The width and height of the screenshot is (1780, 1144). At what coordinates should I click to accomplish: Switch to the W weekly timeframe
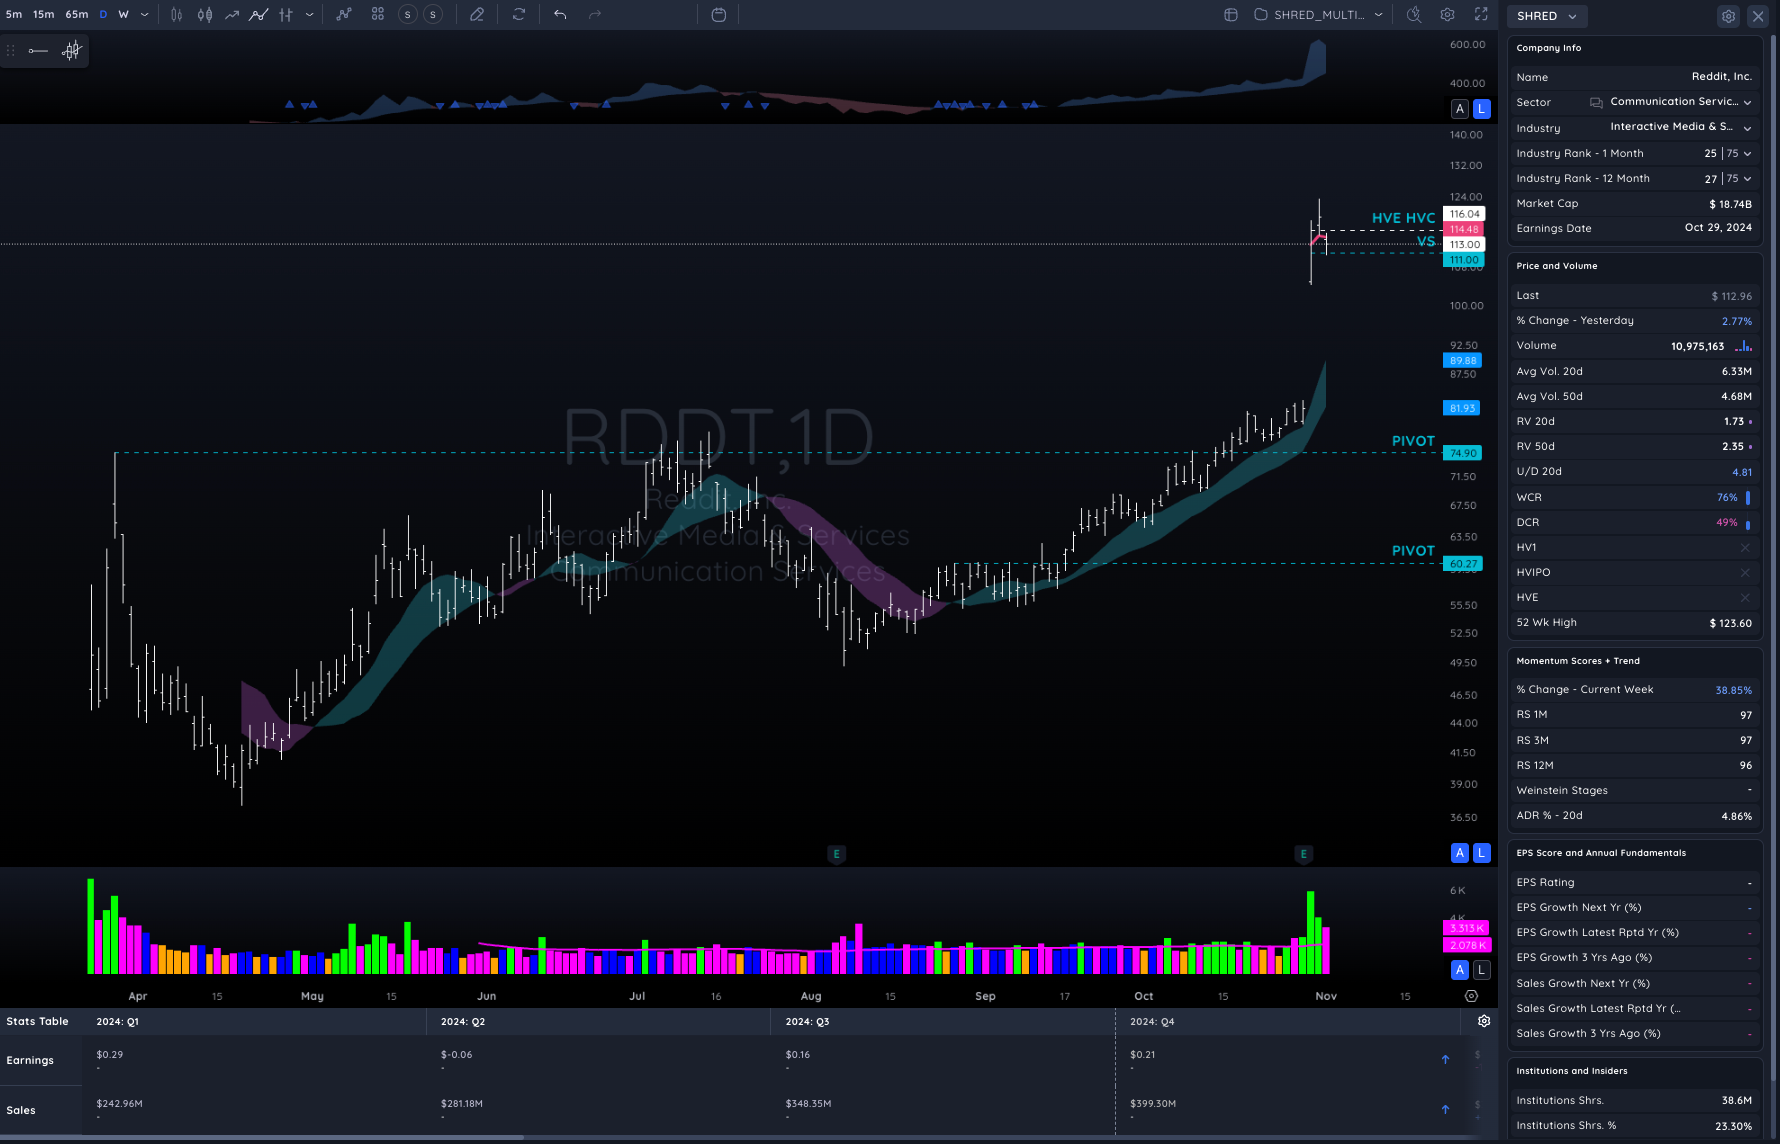pyautogui.click(x=124, y=15)
